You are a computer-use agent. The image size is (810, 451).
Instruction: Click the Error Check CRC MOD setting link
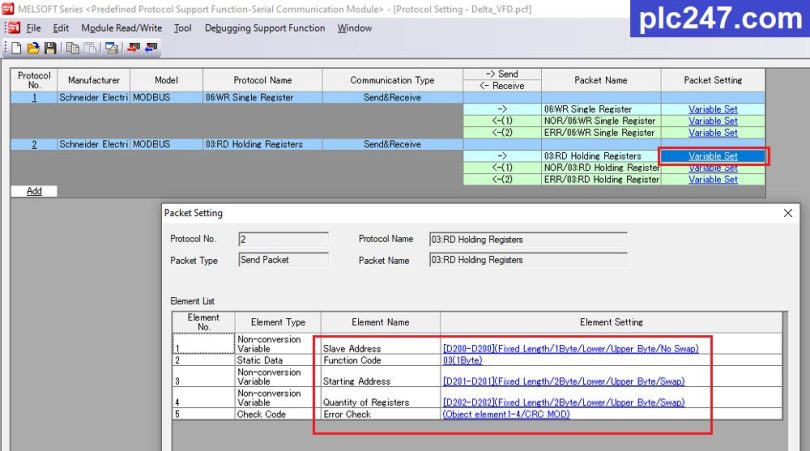point(506,414)
